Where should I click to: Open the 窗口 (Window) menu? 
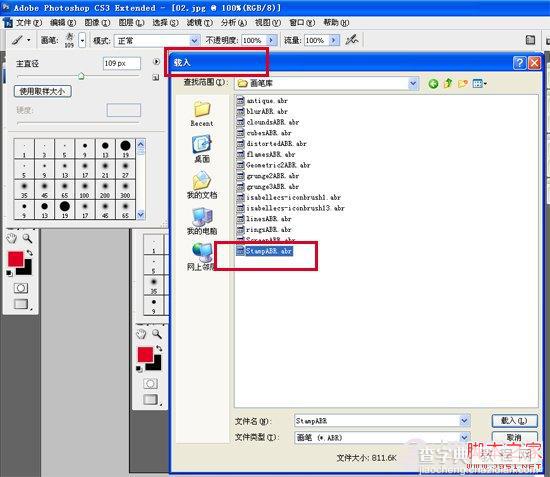coord(302,23)
